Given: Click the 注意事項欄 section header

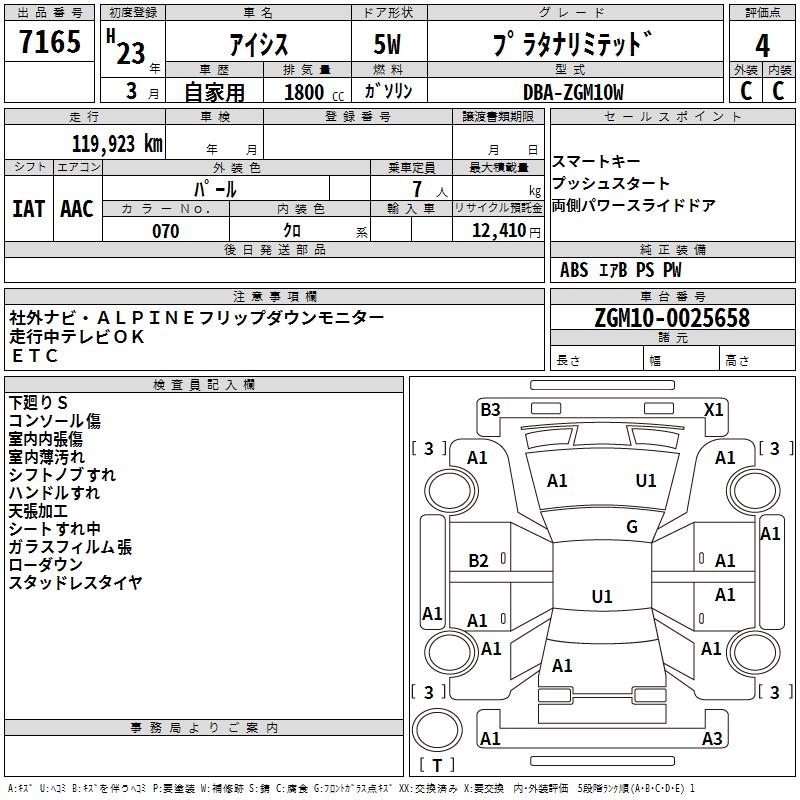Looking at the screenshot, I should pos(274,296).
